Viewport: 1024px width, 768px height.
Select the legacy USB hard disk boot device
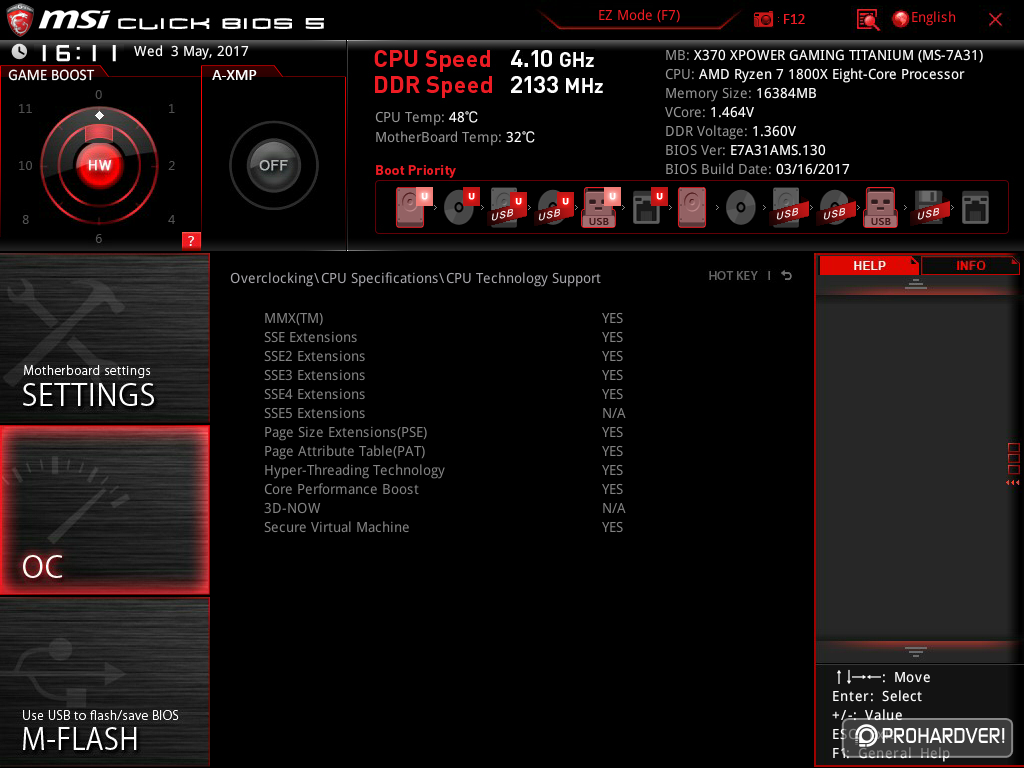(x=787, y=207)
